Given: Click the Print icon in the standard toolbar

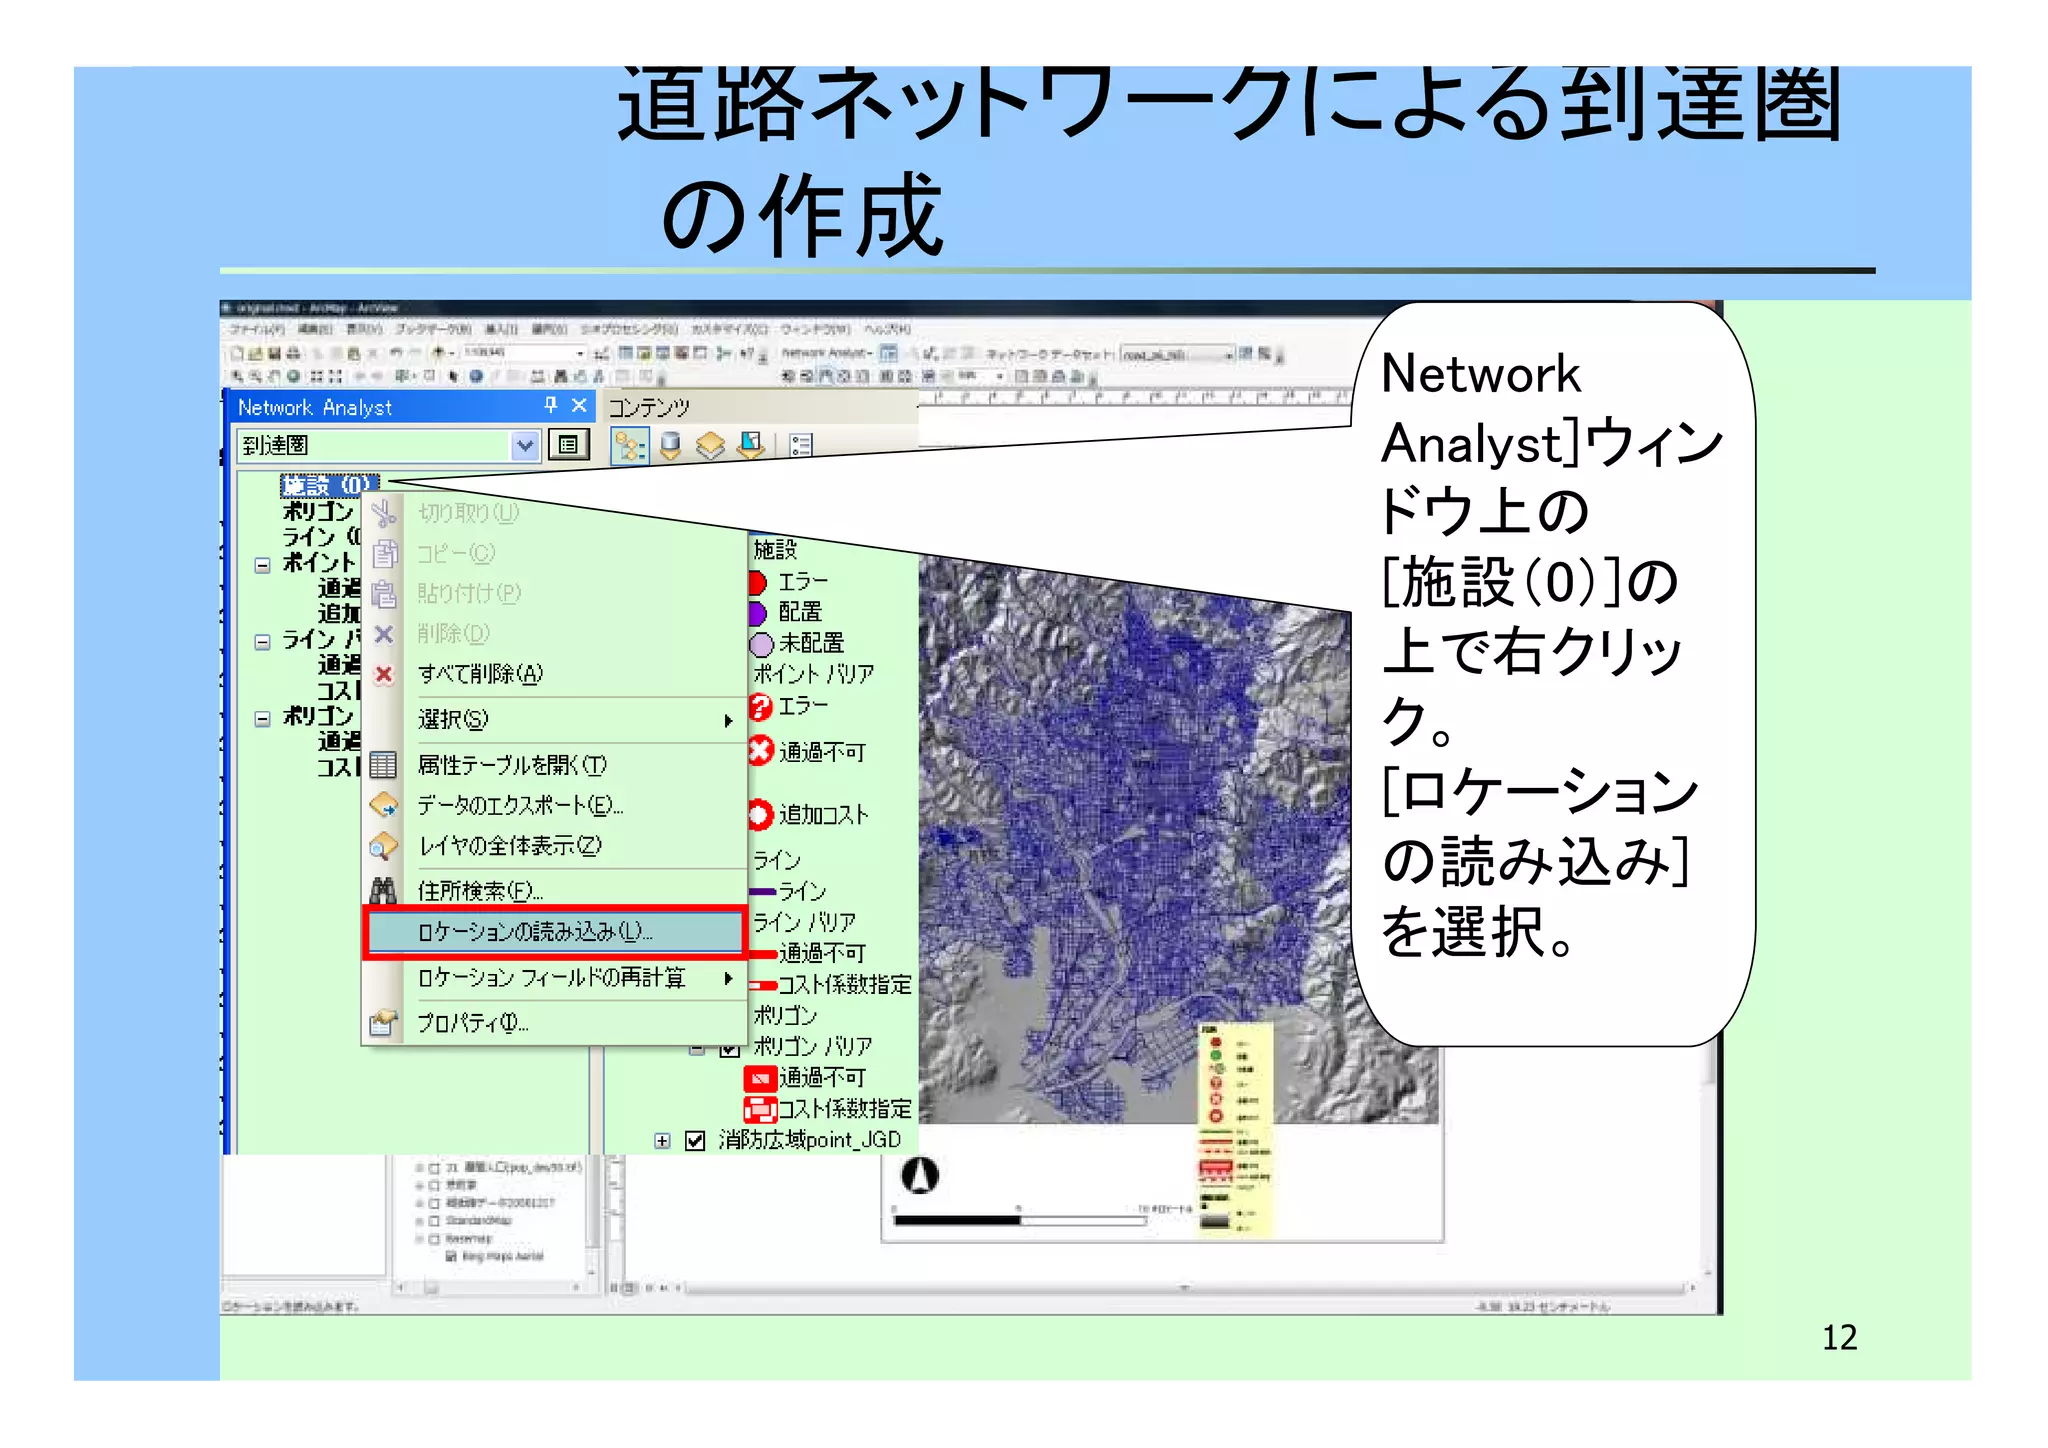Looking at the screenshot, I should (x=293, y=353).
